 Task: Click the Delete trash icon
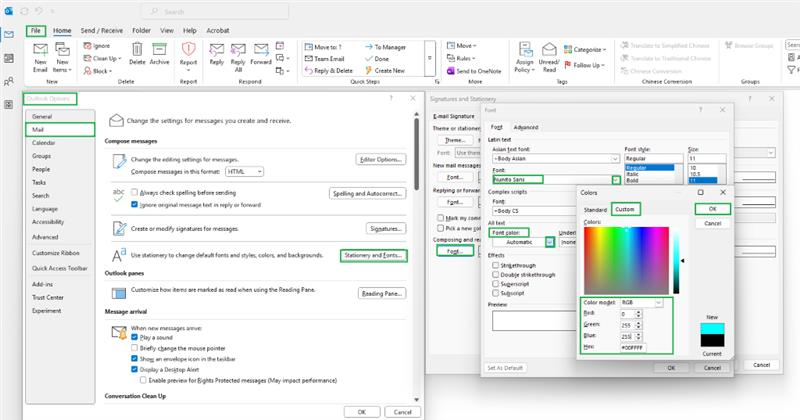(x=137, y=50)
